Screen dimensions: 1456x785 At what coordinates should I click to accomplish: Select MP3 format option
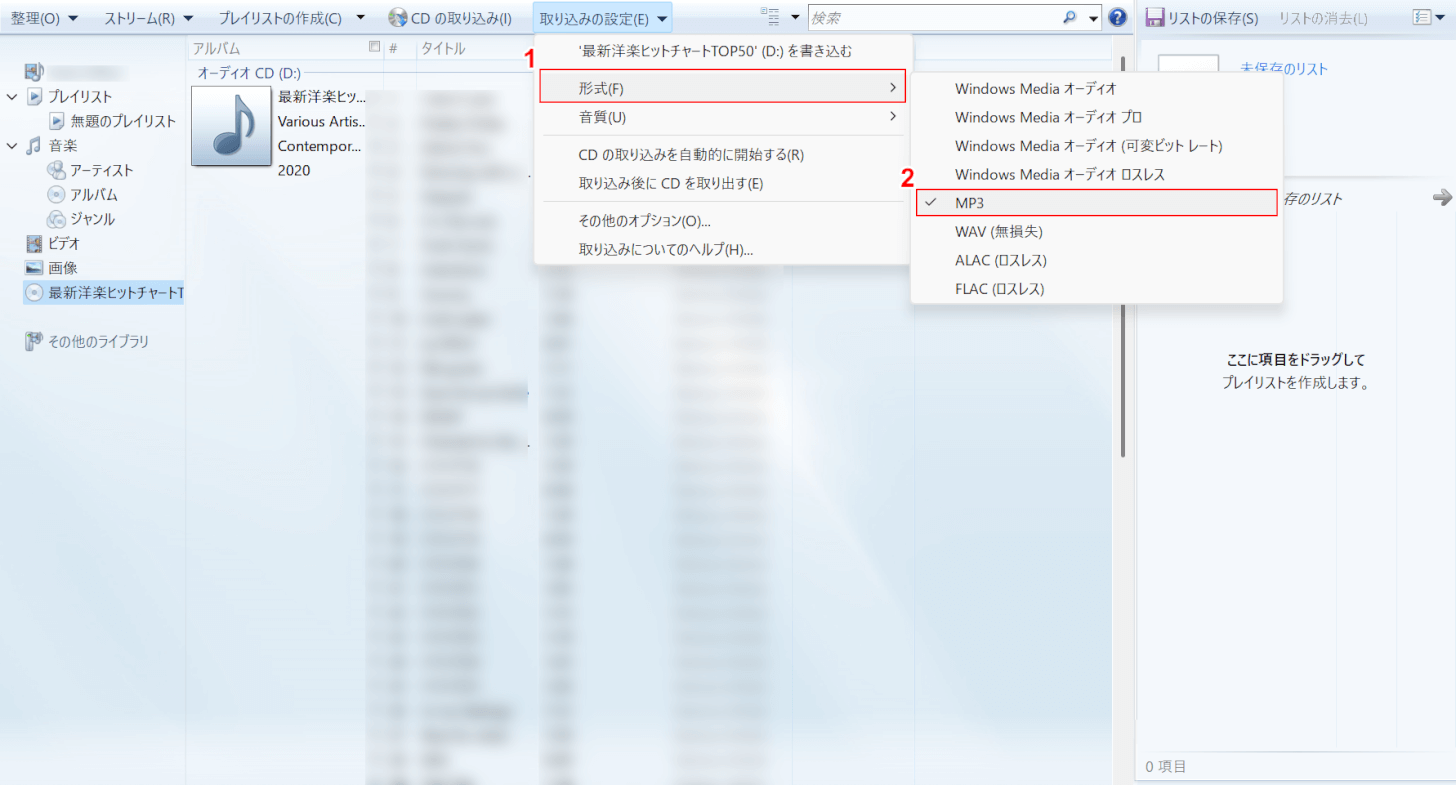1097,203
